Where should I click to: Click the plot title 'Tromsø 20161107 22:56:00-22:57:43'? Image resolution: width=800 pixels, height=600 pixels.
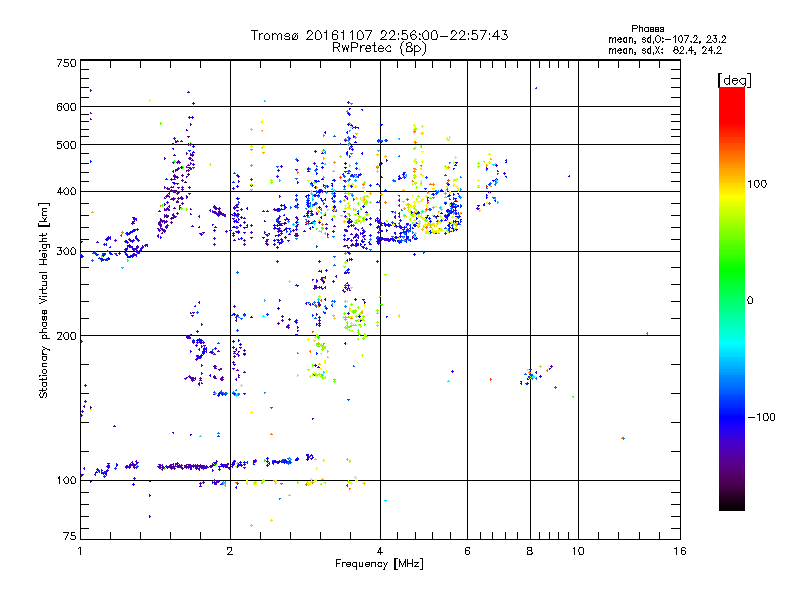pos(379,35)
